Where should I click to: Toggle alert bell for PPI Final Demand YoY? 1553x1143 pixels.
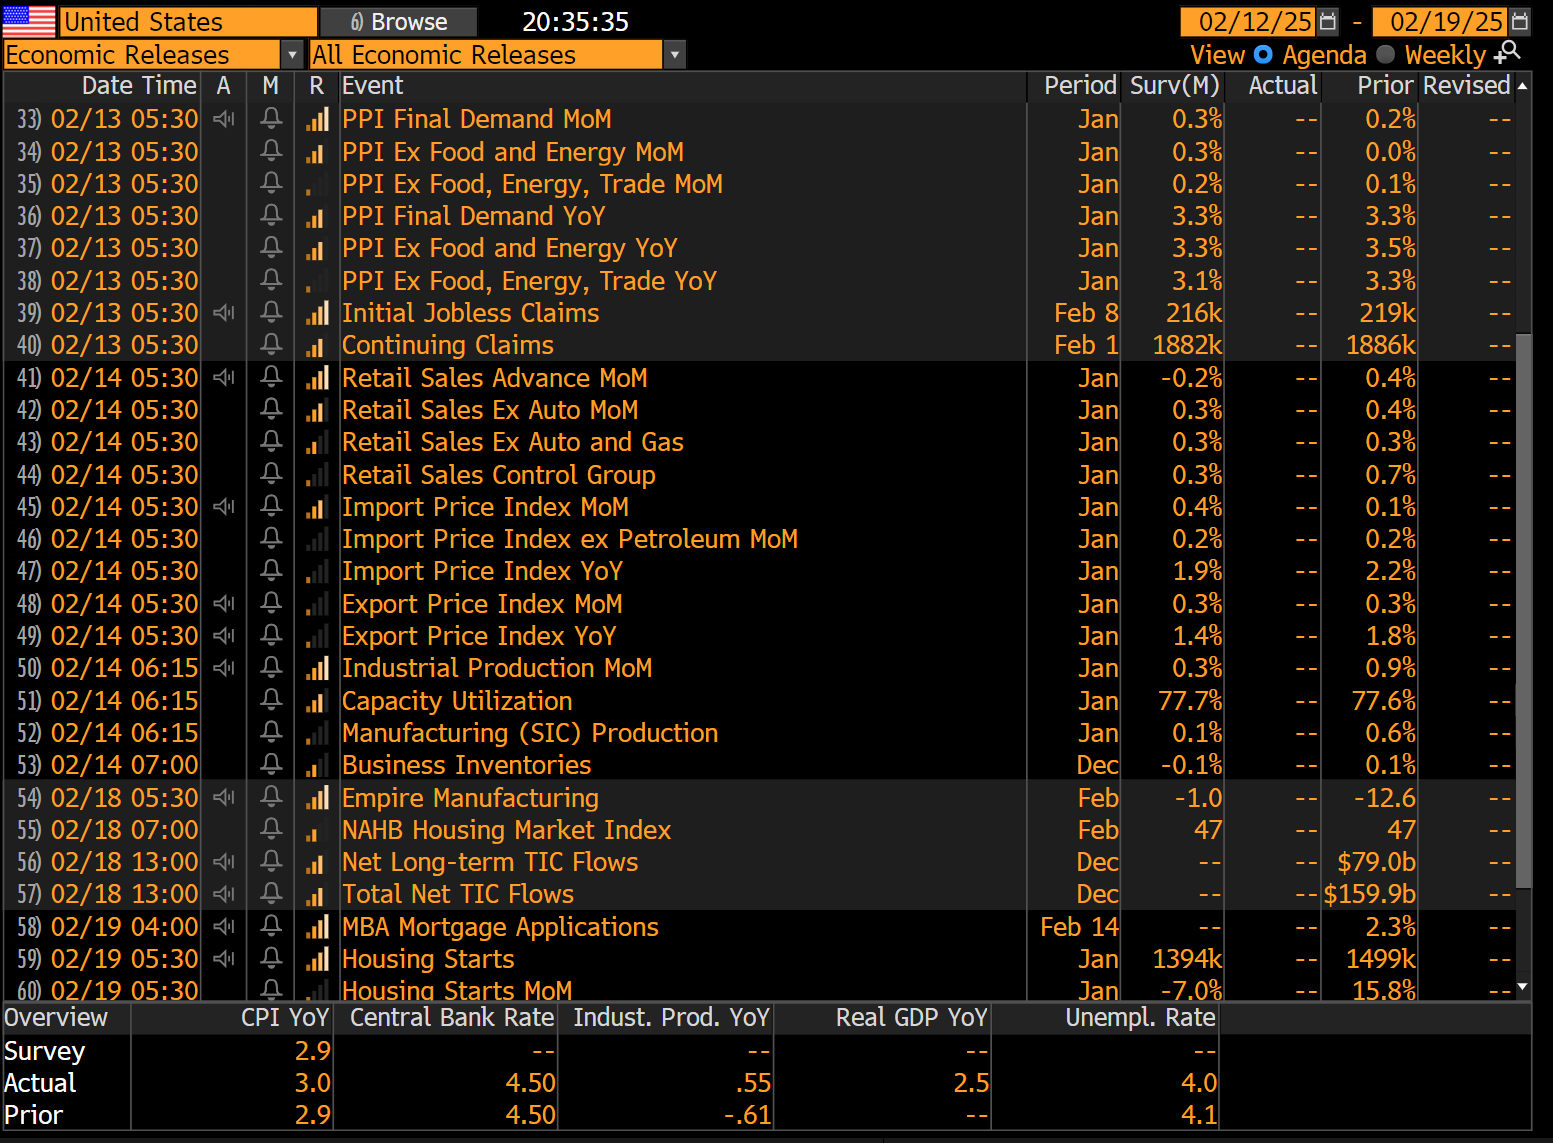coord(271,216)
